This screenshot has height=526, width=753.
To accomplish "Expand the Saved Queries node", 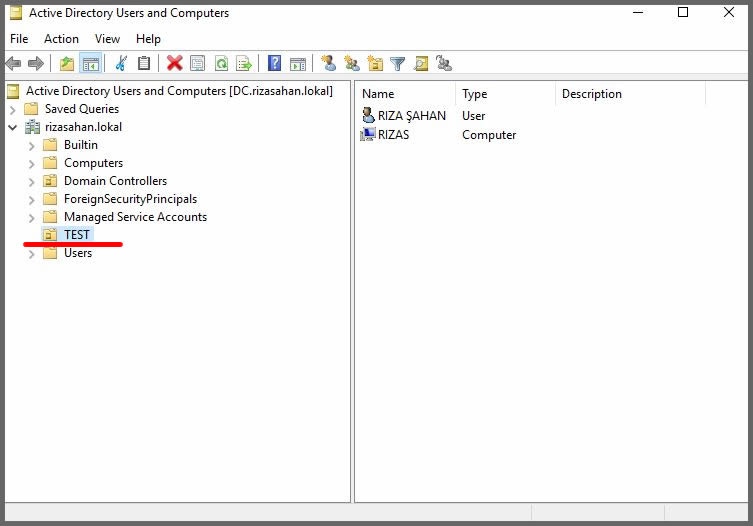I will (13, 110).
